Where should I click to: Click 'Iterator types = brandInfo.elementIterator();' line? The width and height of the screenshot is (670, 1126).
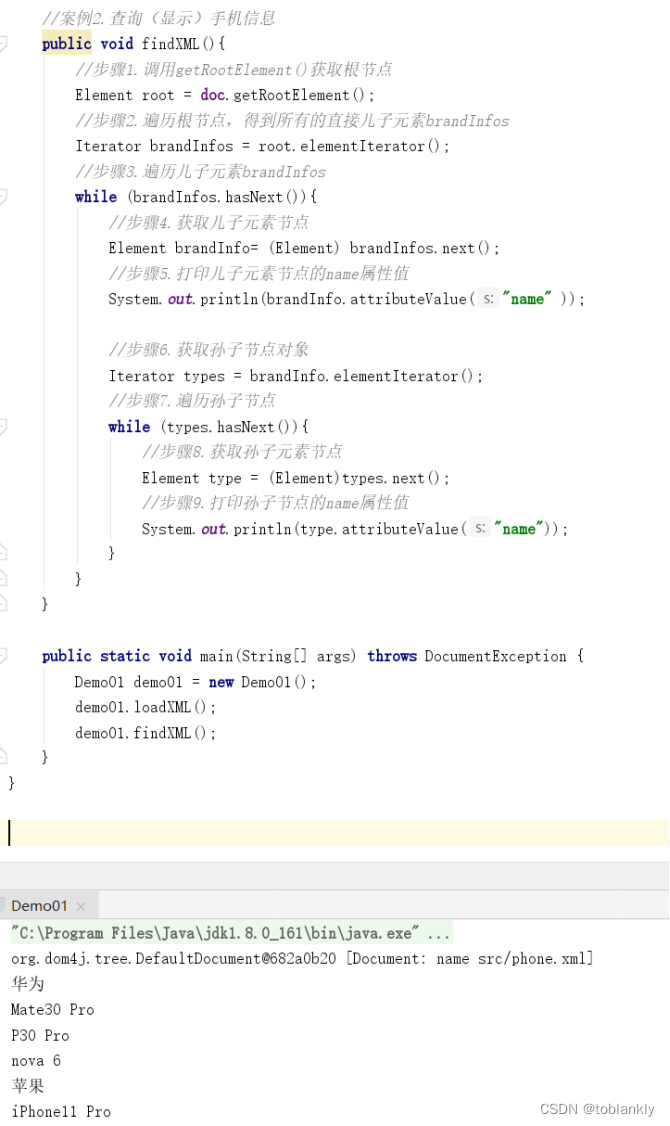295,376
